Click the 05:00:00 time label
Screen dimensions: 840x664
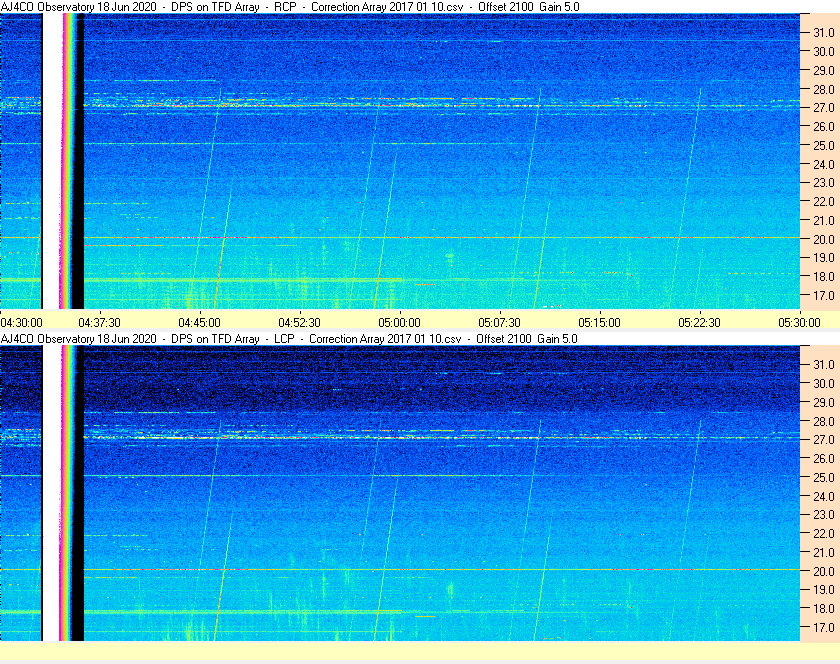399,323
